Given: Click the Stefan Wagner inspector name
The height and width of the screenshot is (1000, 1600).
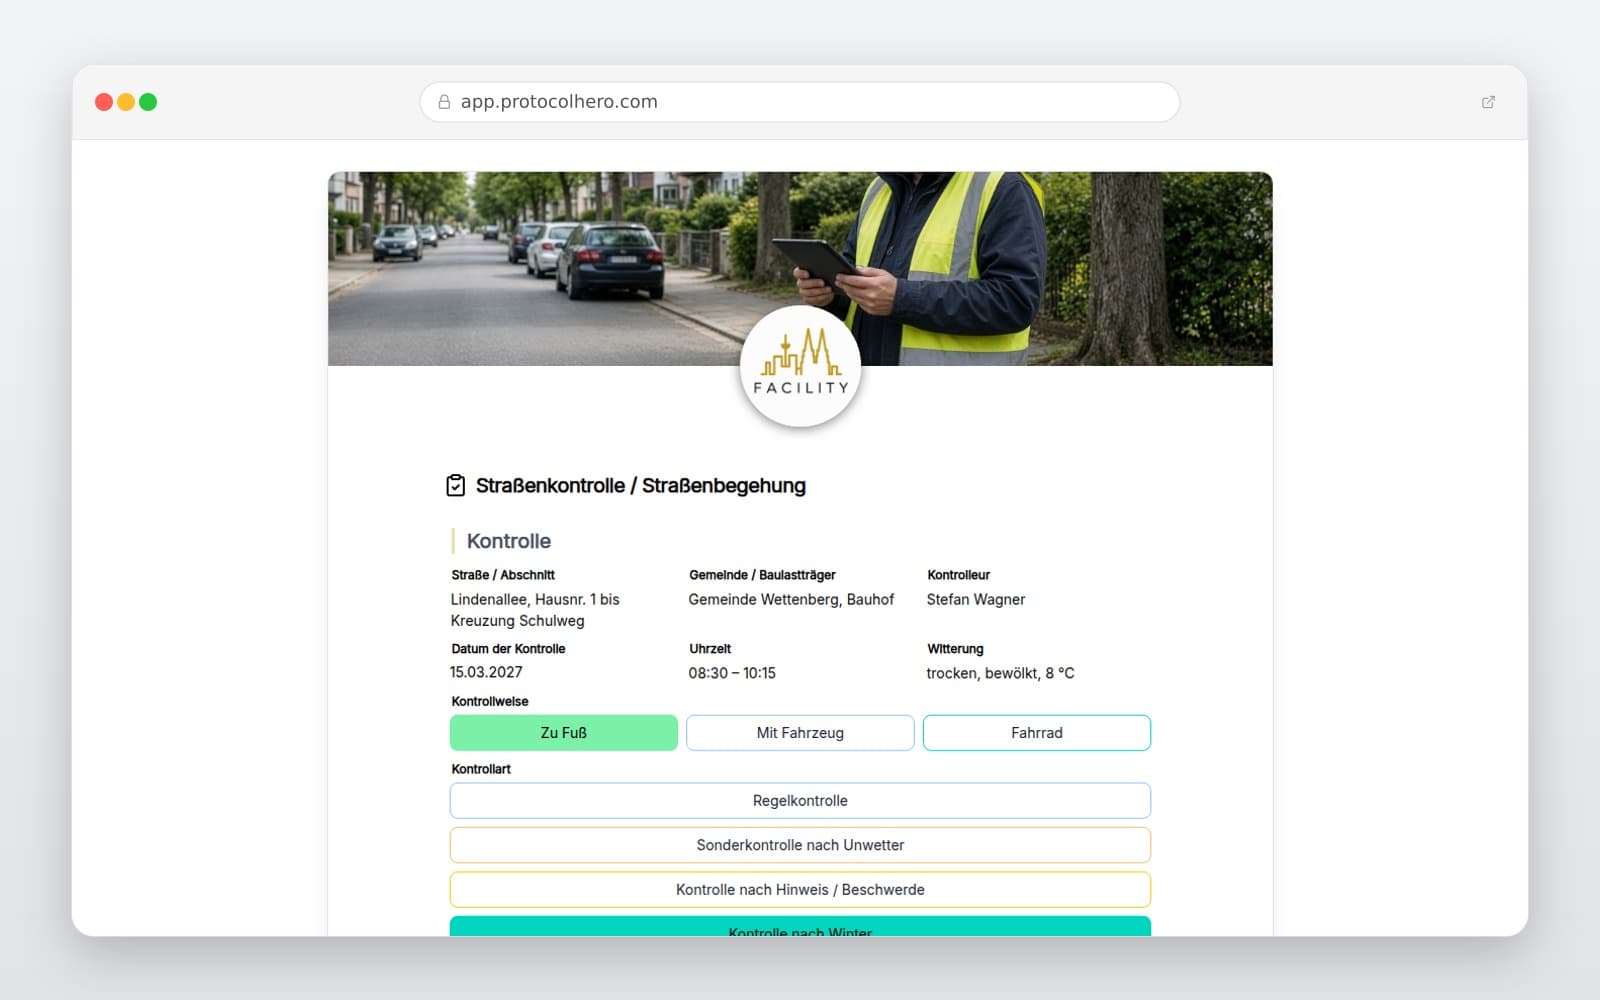Looking at the screenshot, I should [x=976, y=600].
